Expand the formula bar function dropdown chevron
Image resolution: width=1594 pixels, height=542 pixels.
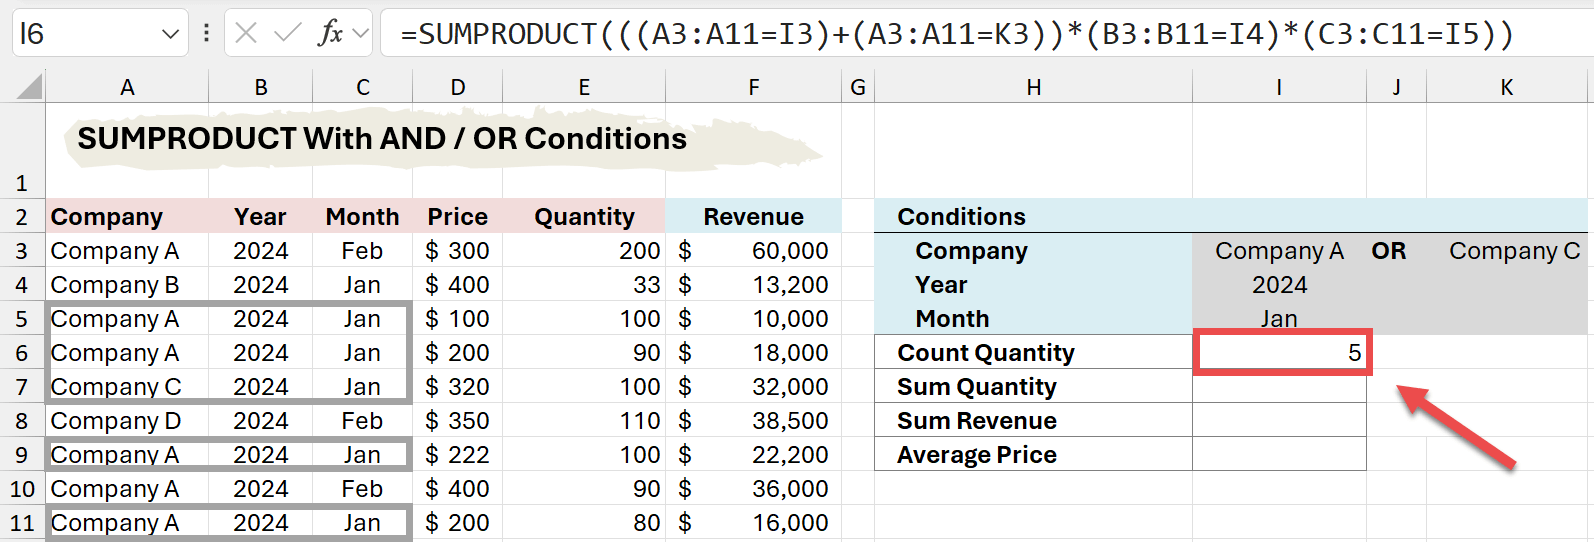[x=361, y=34]
